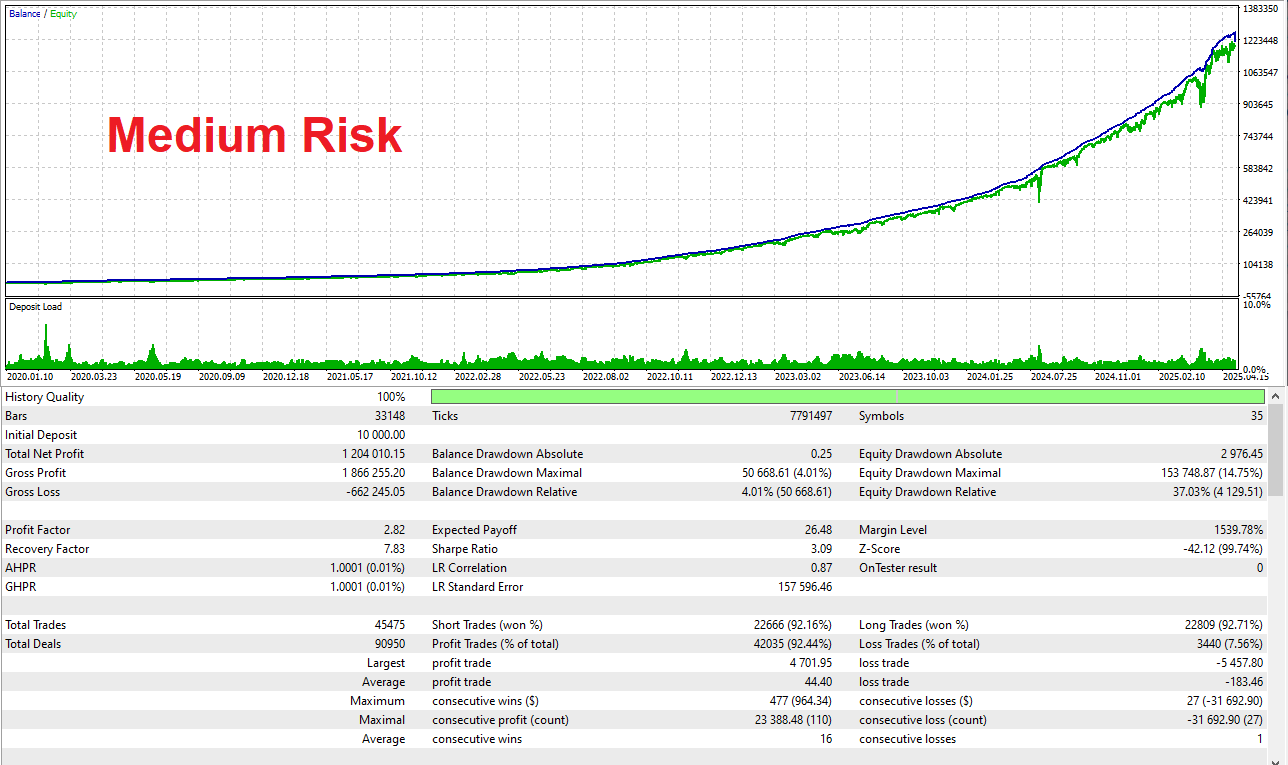The image size is (1288, 765).
Task: Click the Deposit Load chart title
Action: tap(35, 307)
